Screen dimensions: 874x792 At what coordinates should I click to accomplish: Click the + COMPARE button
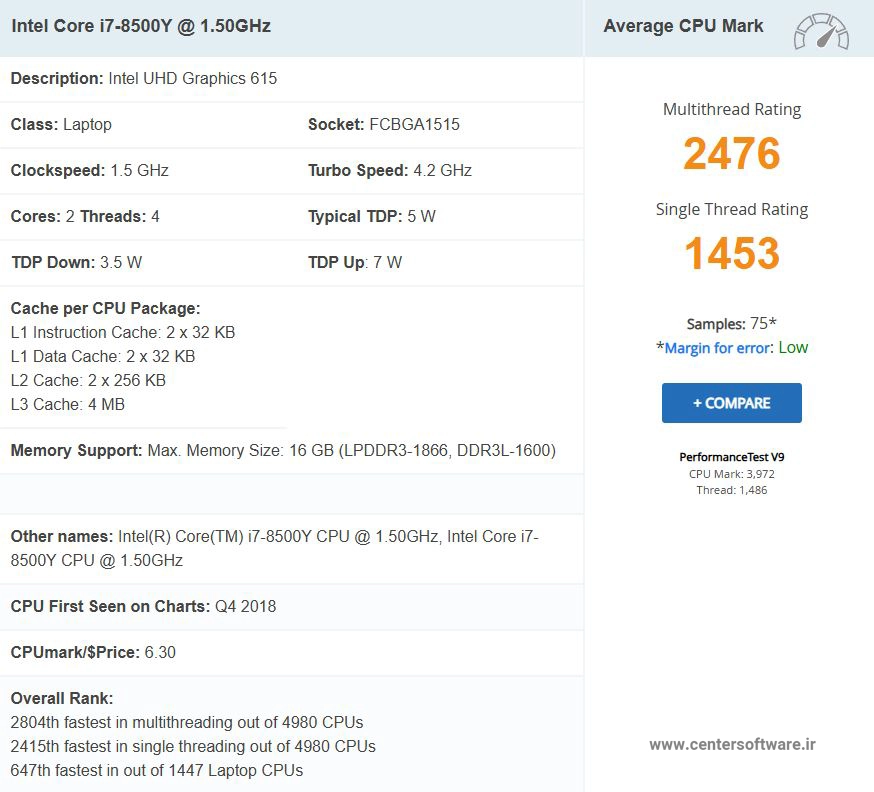[x=731, y=403]
